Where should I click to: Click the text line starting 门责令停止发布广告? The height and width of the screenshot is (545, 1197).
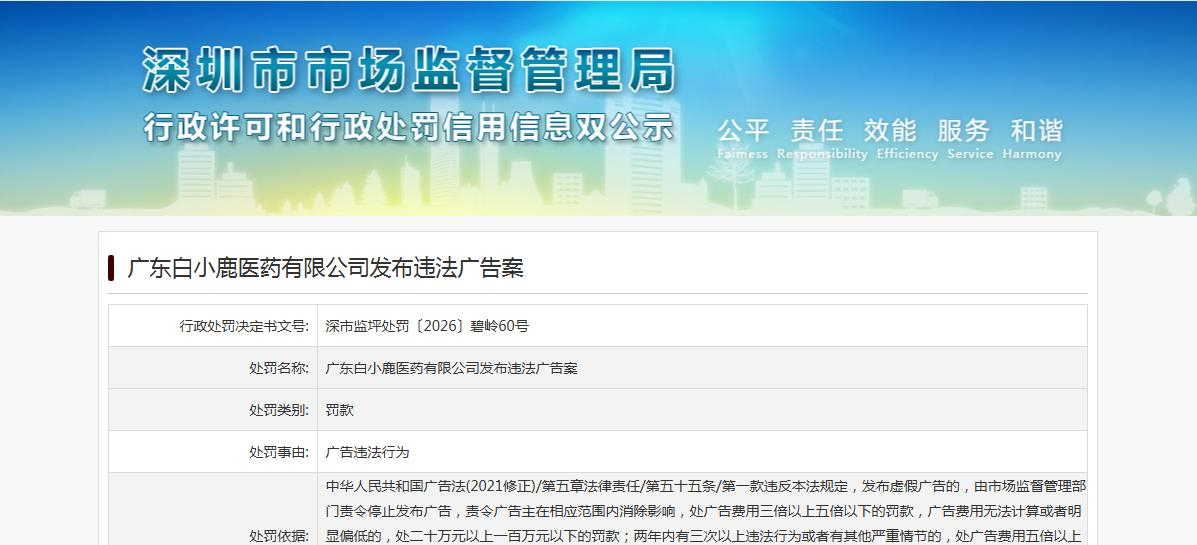point(703,511)
